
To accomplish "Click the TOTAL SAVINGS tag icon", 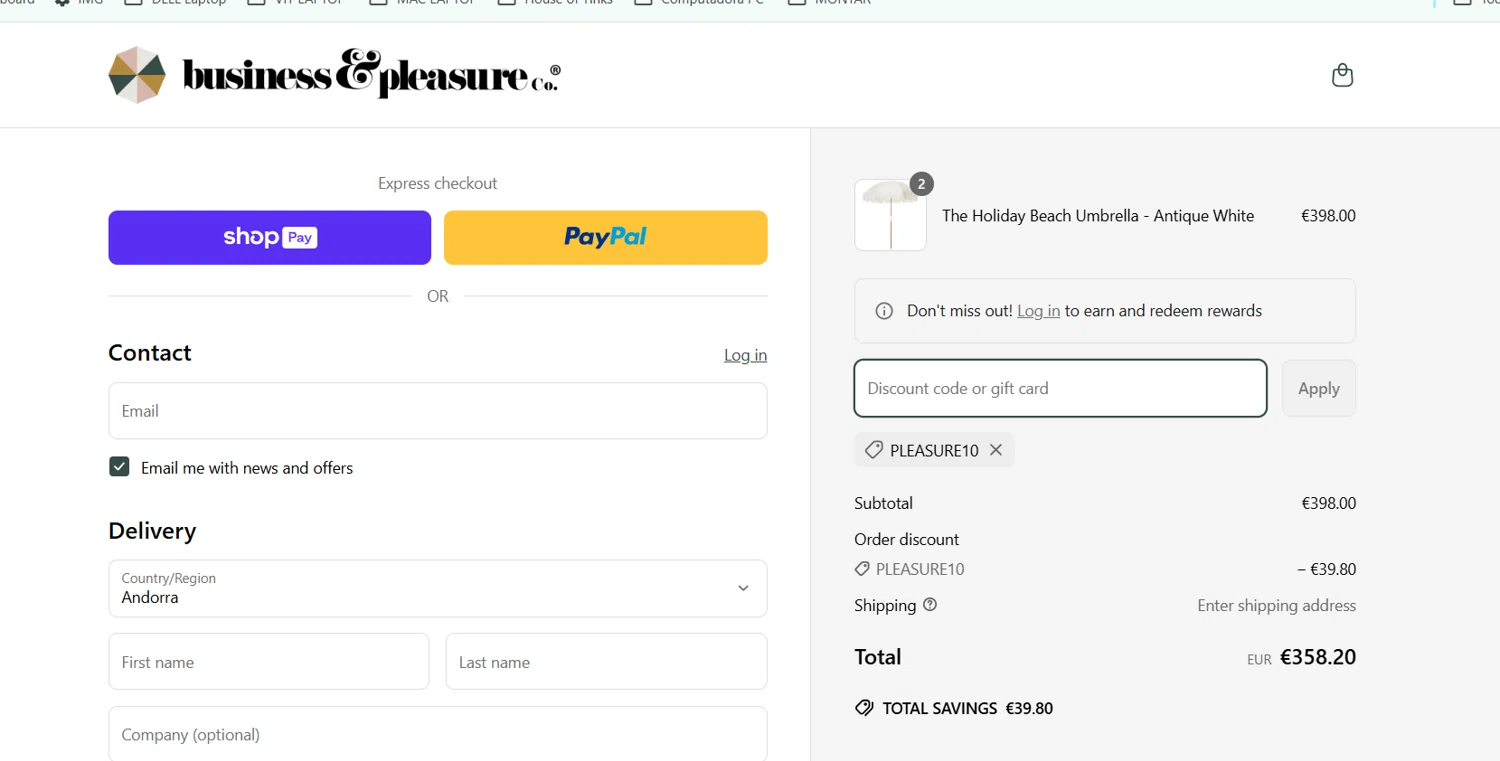I will click(864, 708).
